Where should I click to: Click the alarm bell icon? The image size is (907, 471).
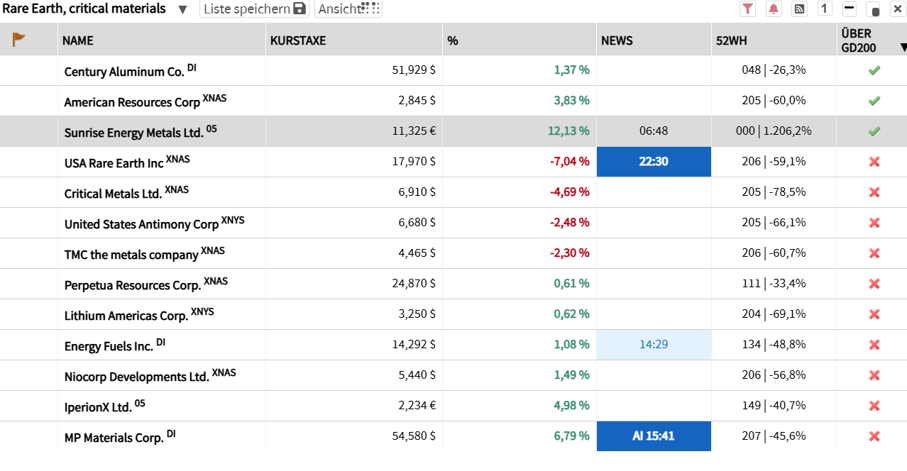click(773, 9)
